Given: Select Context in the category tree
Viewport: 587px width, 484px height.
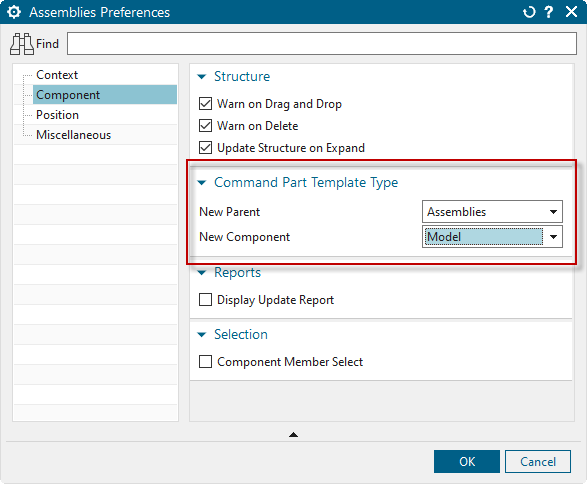Looking at the screenshot, I should [x=57, y=75].
